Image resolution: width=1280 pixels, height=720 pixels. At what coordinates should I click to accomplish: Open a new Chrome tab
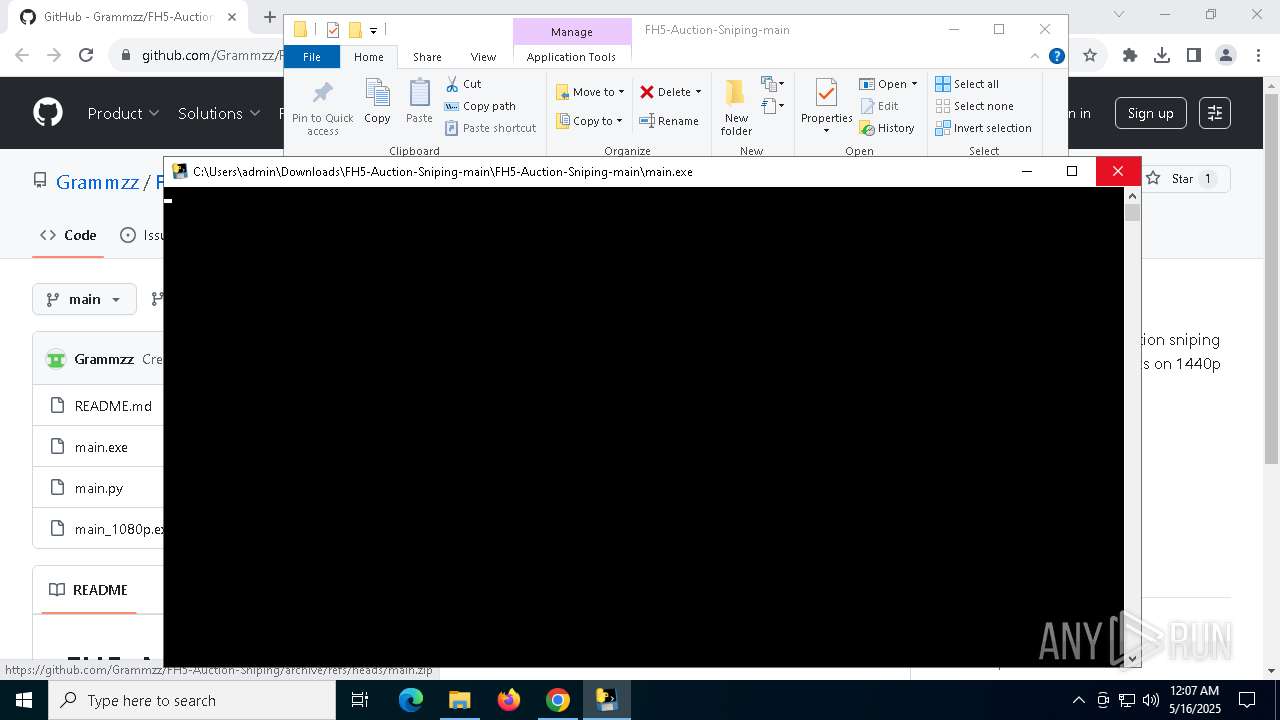(269, 16)
